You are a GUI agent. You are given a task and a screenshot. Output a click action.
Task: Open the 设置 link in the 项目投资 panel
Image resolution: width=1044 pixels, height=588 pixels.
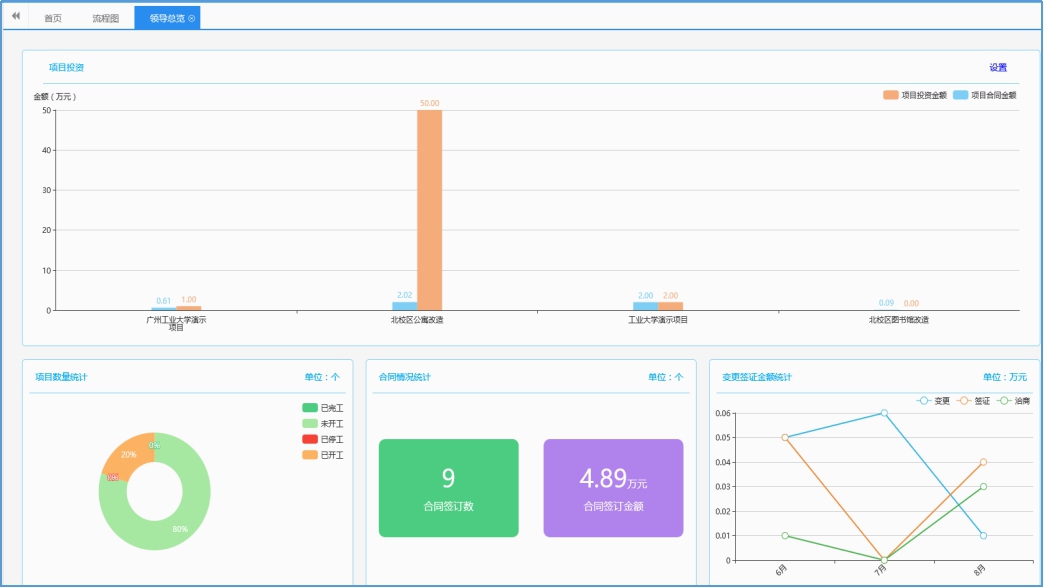pyautogui.click(x=997, y=68)
